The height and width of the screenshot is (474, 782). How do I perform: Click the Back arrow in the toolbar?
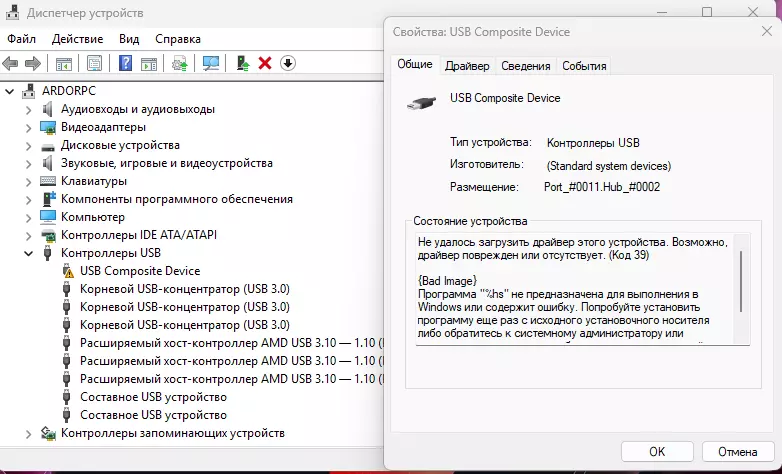(x=11, y=63)
